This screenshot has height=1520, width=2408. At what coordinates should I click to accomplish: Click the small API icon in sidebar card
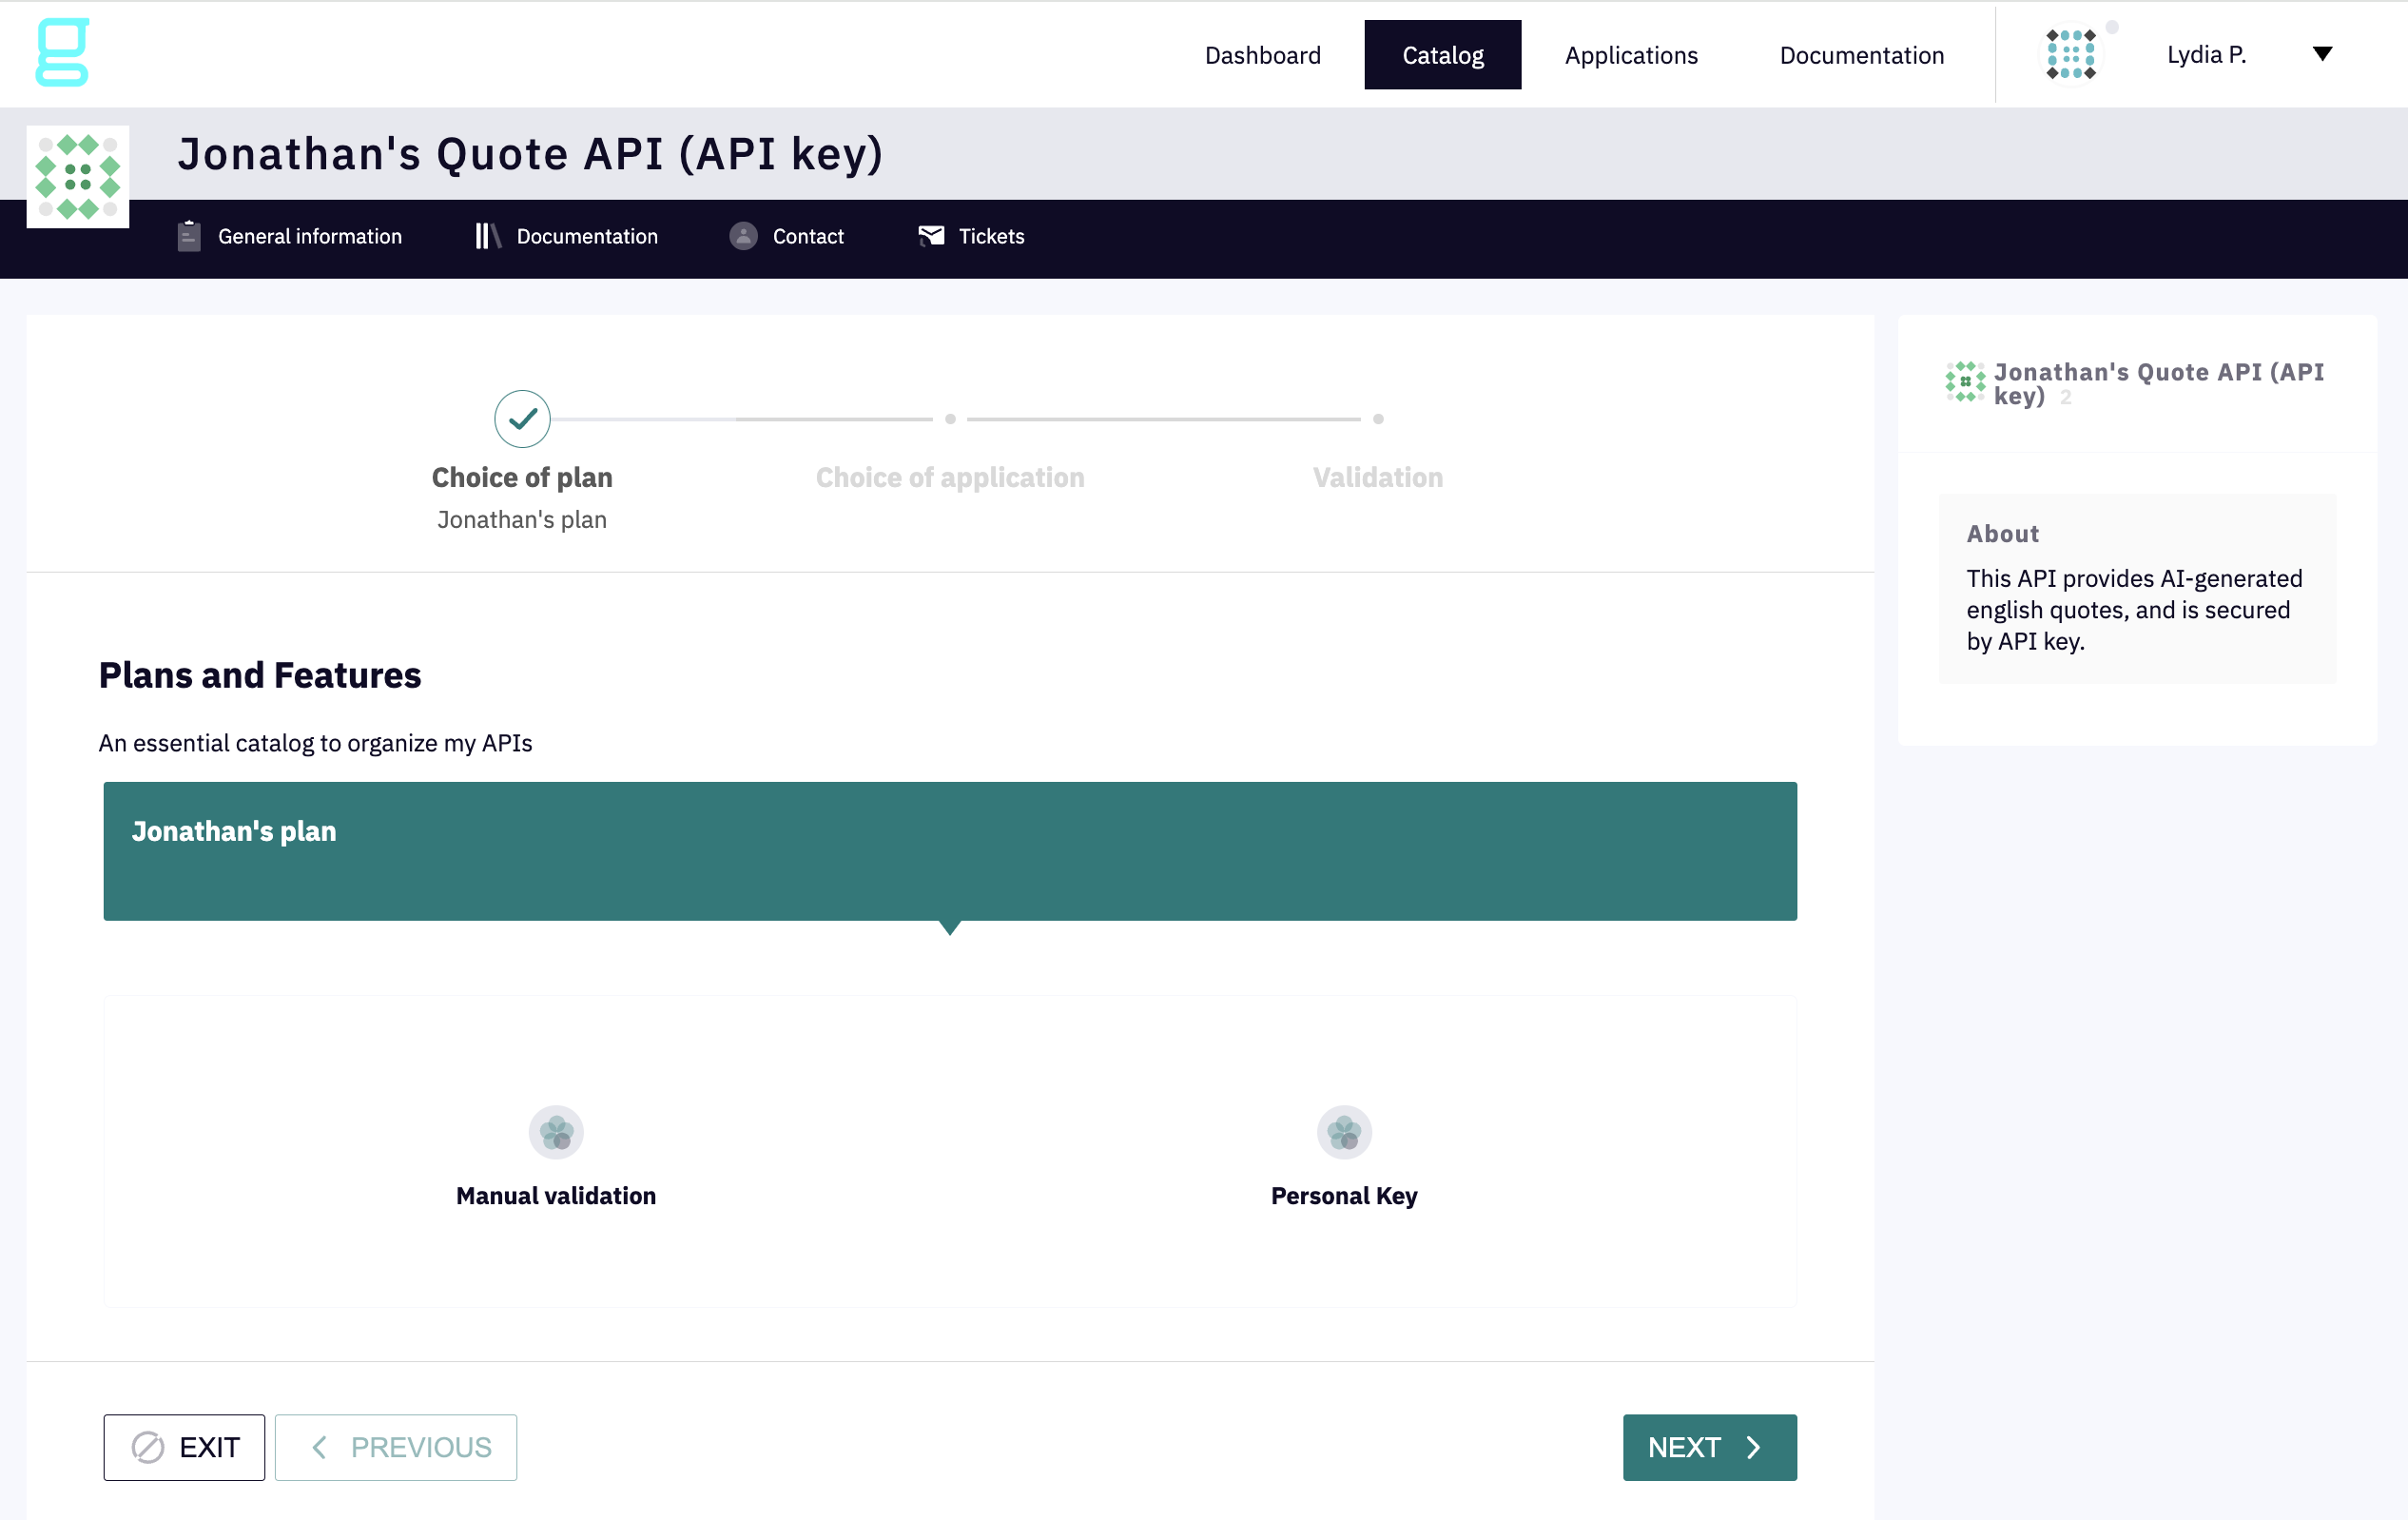pyautogui.click(x=1964, y=382)
